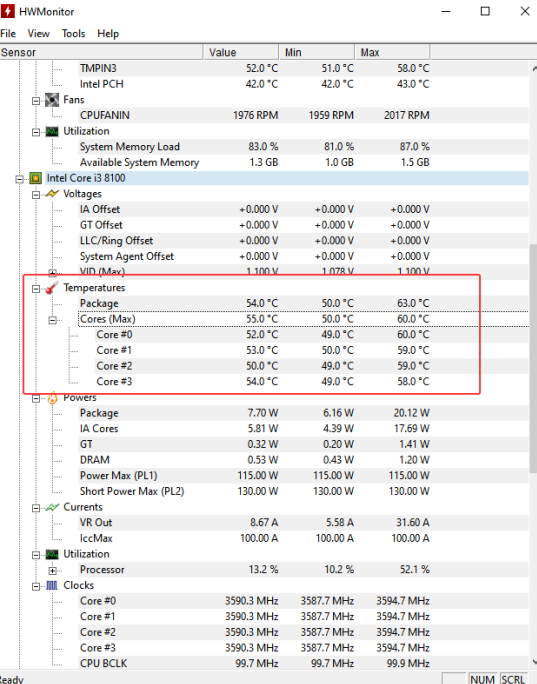Image resolution: width=537 pixels, height=684 pixels.
Task: Click the Max column header
Action: (x=392, y=52)
